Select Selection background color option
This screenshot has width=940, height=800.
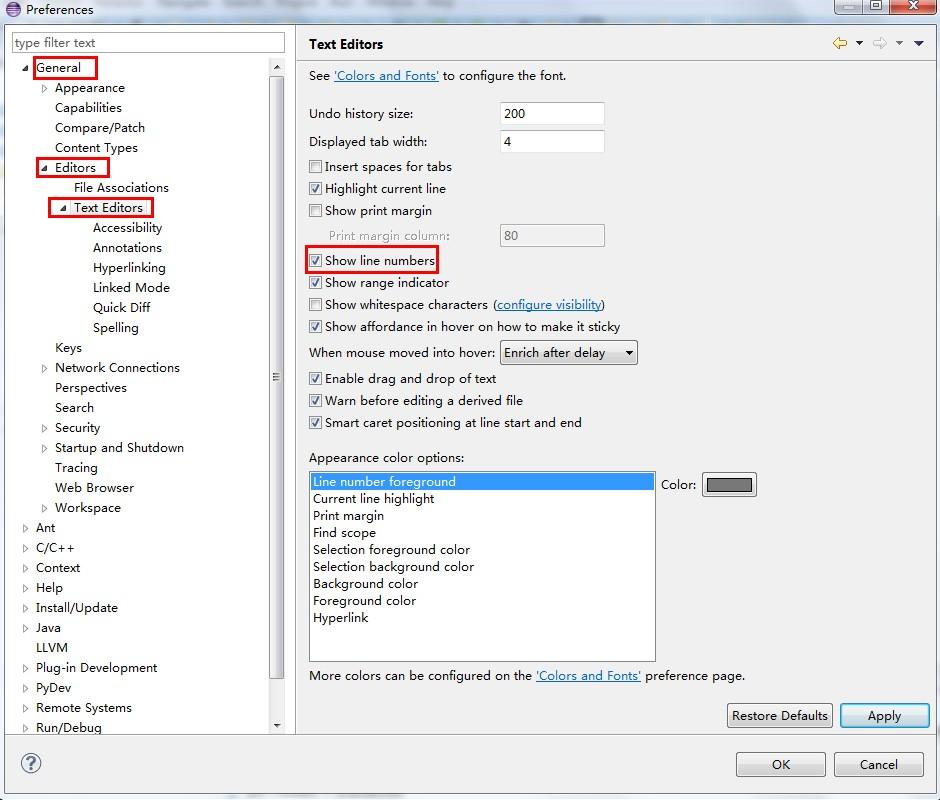pos(482,567)
